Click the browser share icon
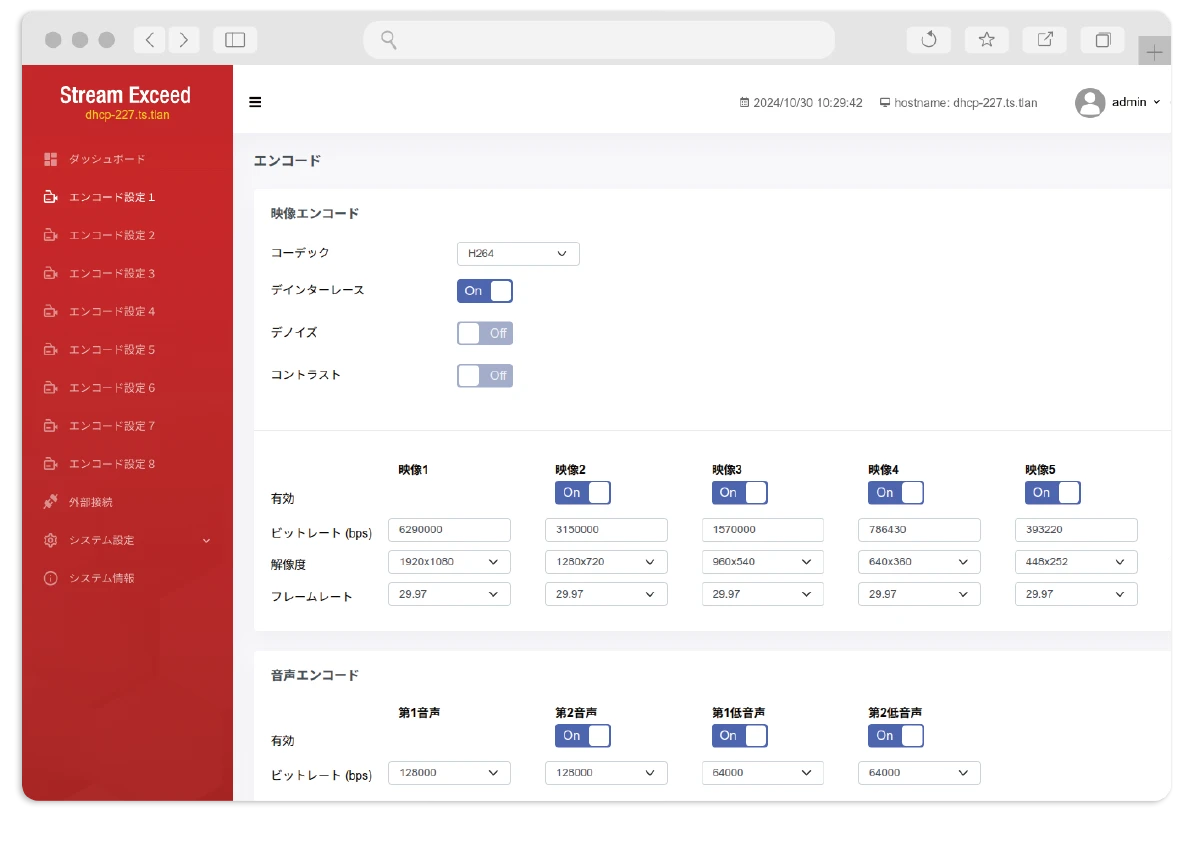This screenshot has width=1200, height=844. pos(1045,40)
